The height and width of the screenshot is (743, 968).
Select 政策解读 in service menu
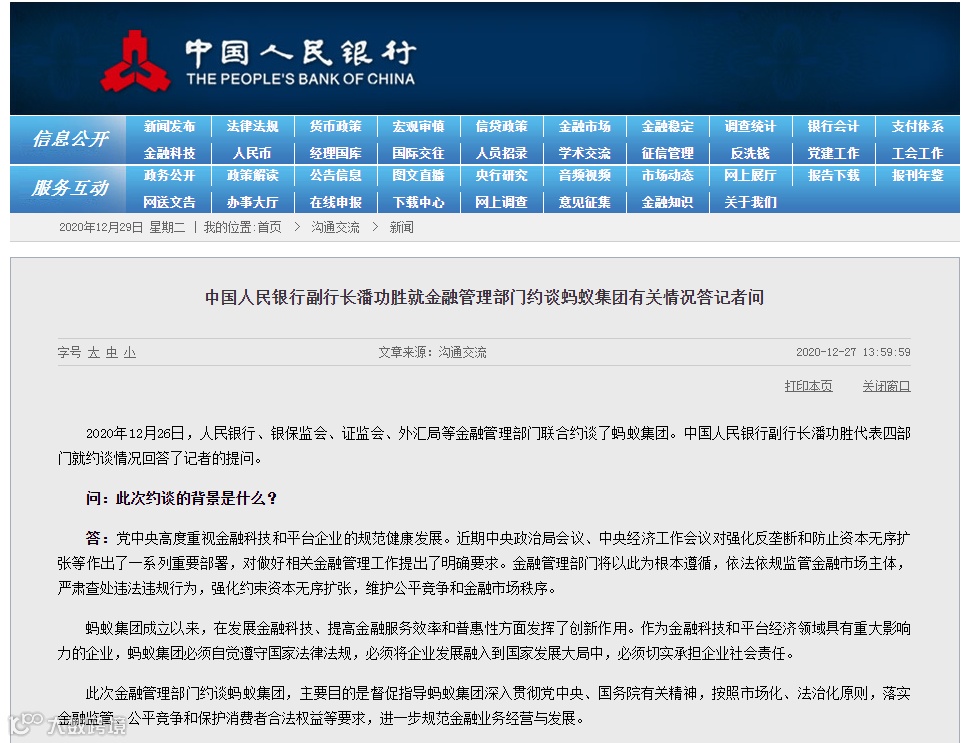252,175
